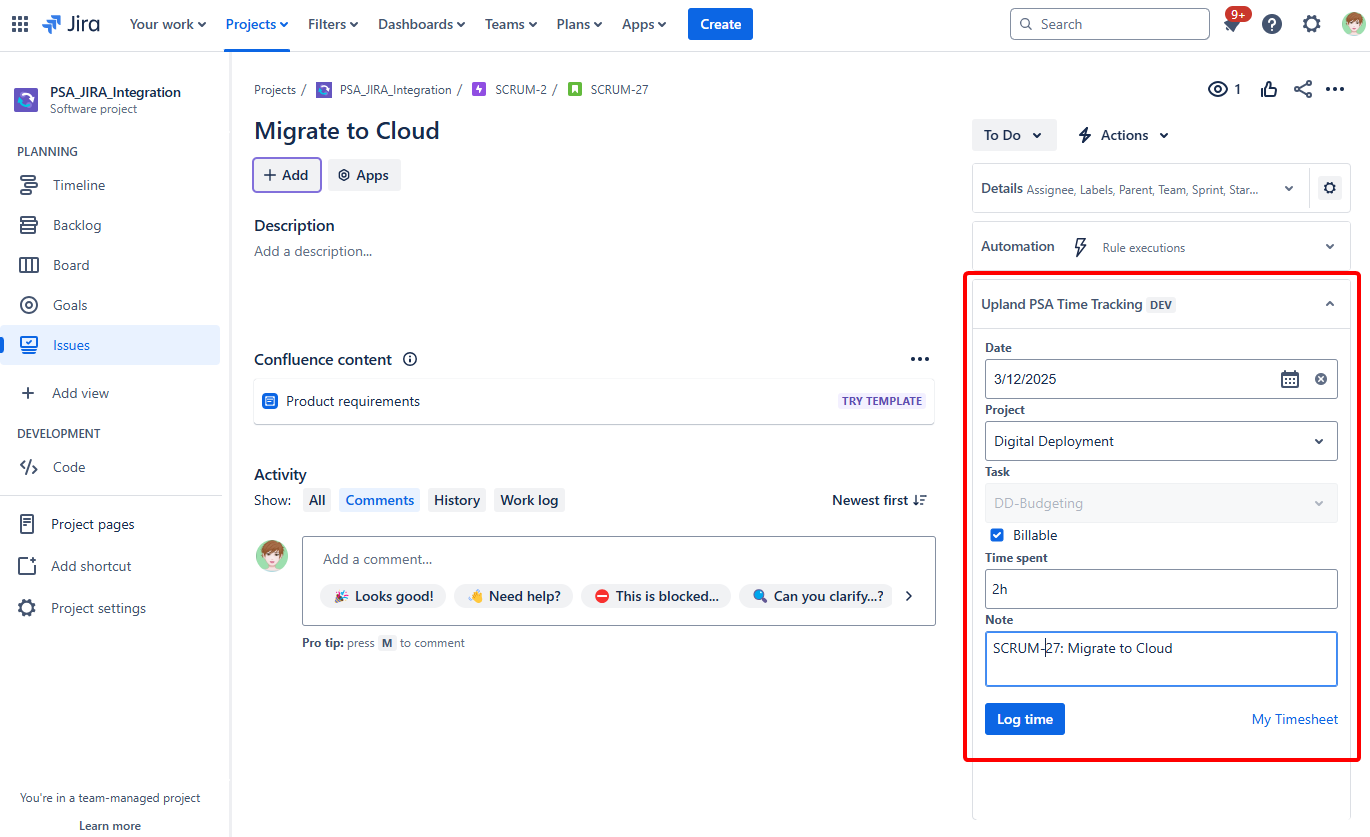The image size is (1370, 837).
Task: Click the Add button under title
Action: (x=286, y=175)
